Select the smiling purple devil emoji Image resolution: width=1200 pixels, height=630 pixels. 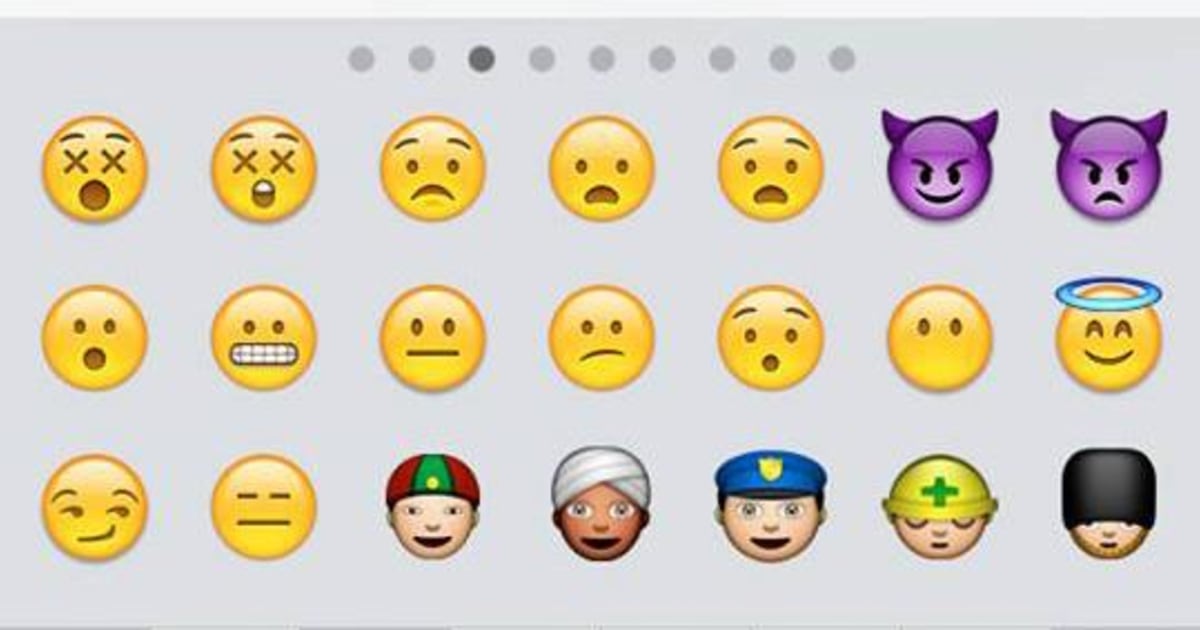(940, 166)
